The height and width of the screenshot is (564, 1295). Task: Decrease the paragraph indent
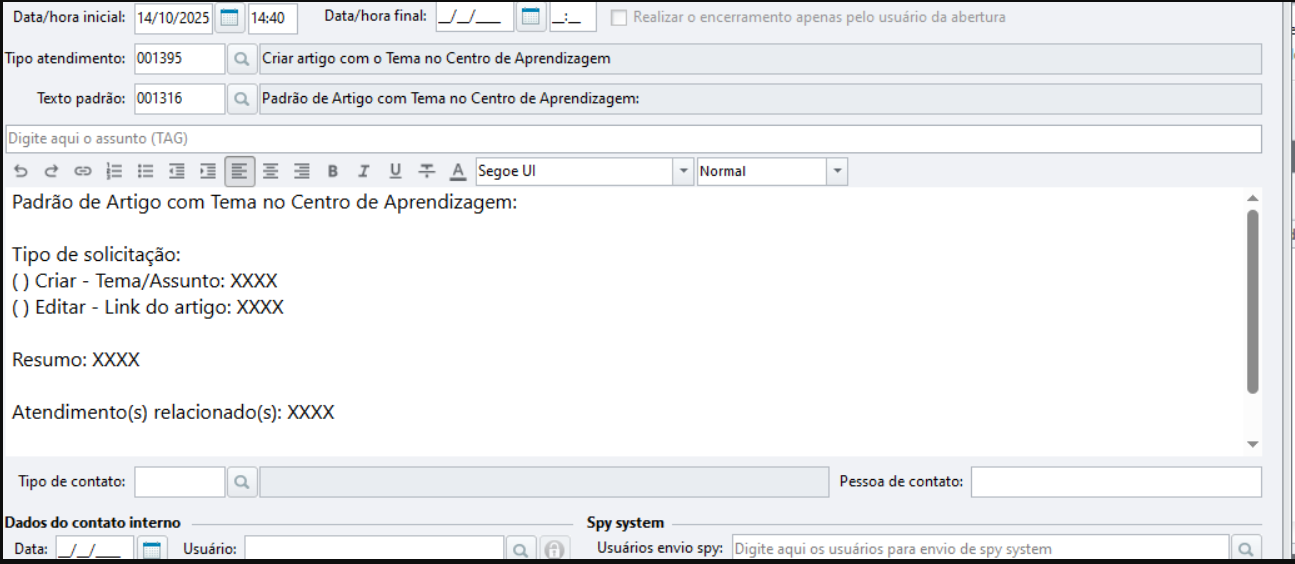click(x=177, y=171)
